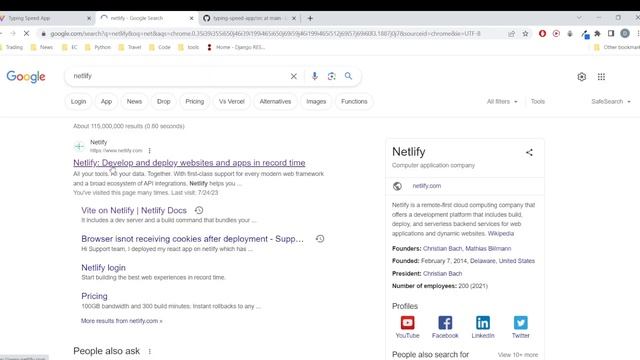Select the App filter chip
Image resolution: width=640 pixels, height=360 pixels.
(x=106, y=102)
